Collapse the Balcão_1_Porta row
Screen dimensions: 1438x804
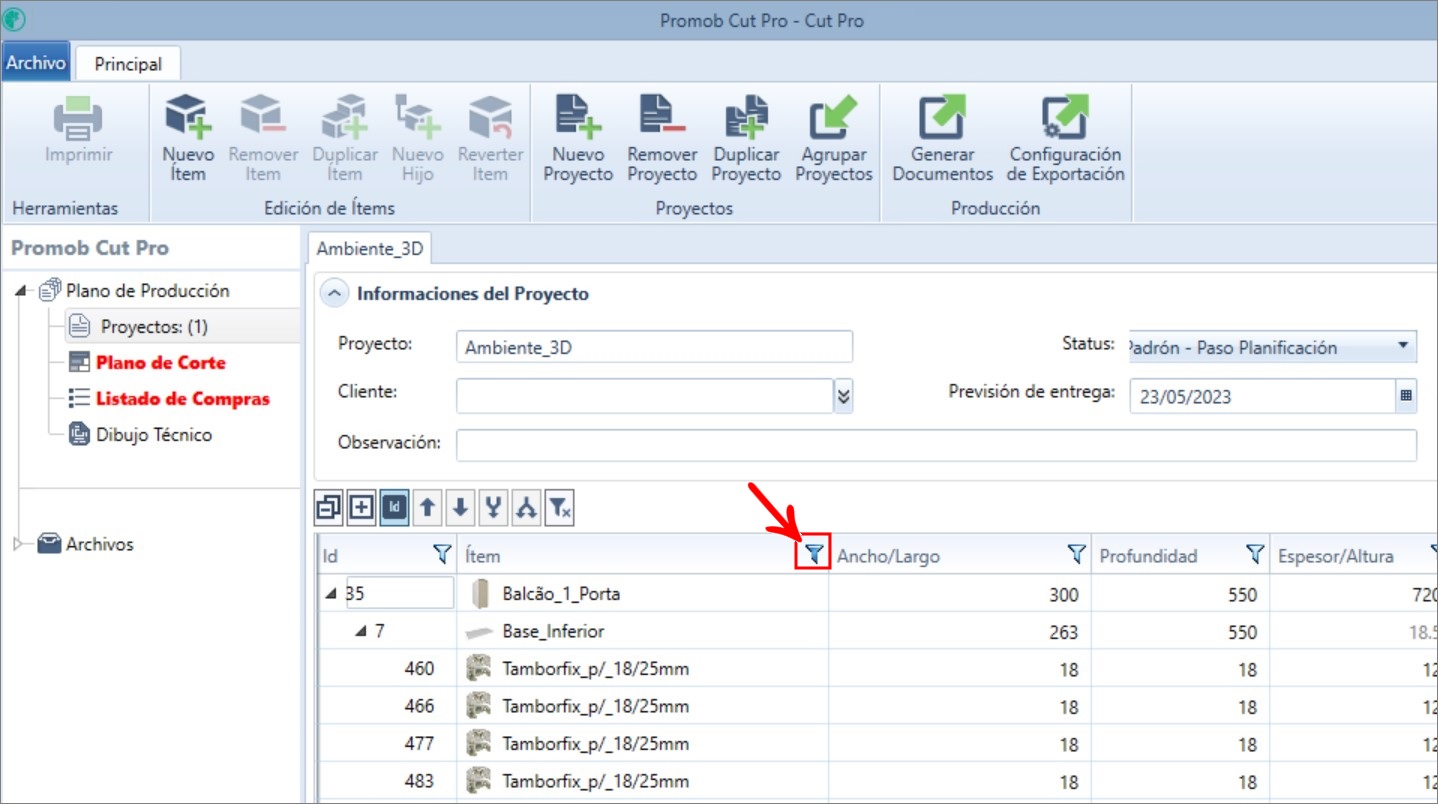pyautogui.click(x=332, y=594)
